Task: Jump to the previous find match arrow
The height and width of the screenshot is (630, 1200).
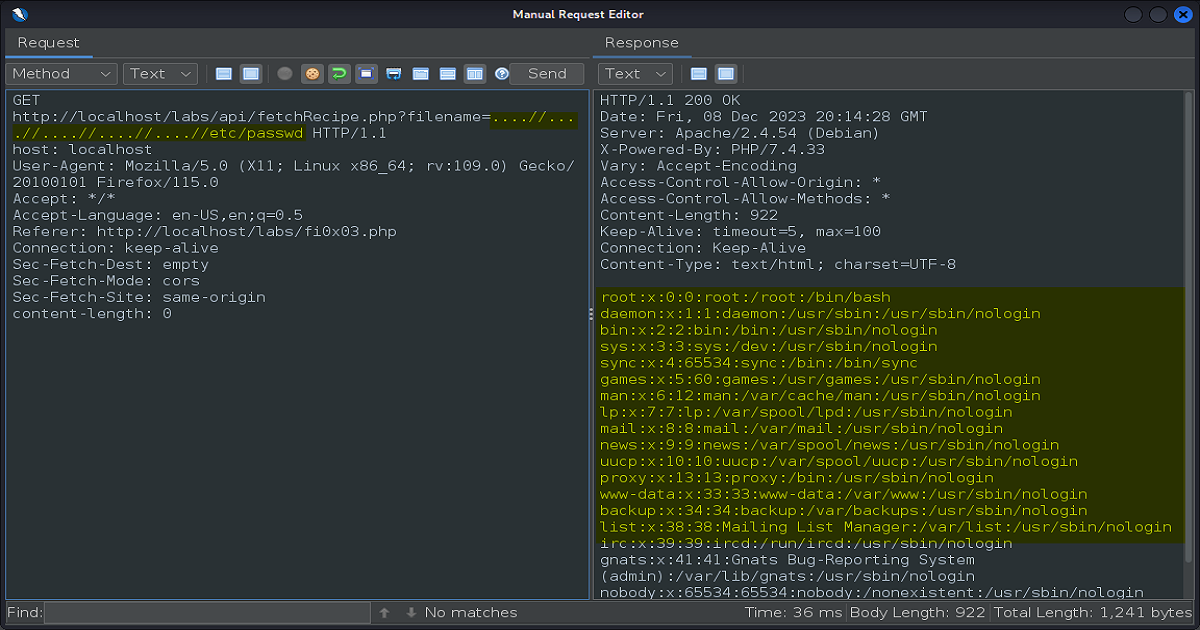Action: click(385, 613)
